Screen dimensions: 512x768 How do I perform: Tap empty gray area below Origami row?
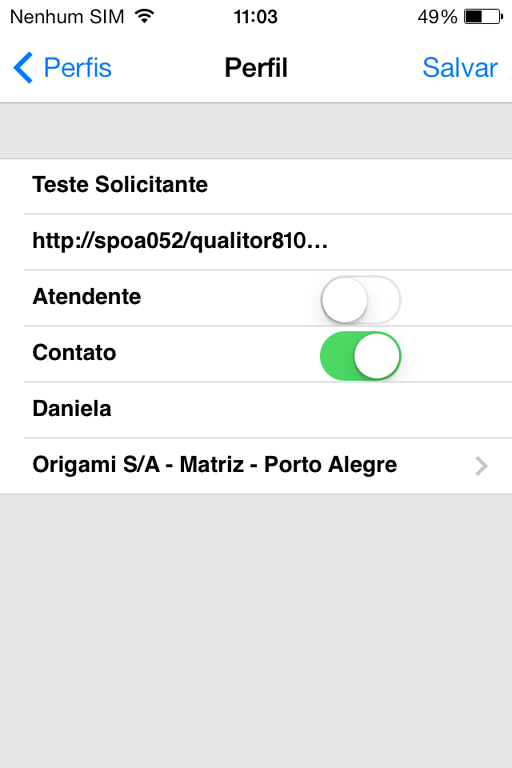tap(256, 631)
